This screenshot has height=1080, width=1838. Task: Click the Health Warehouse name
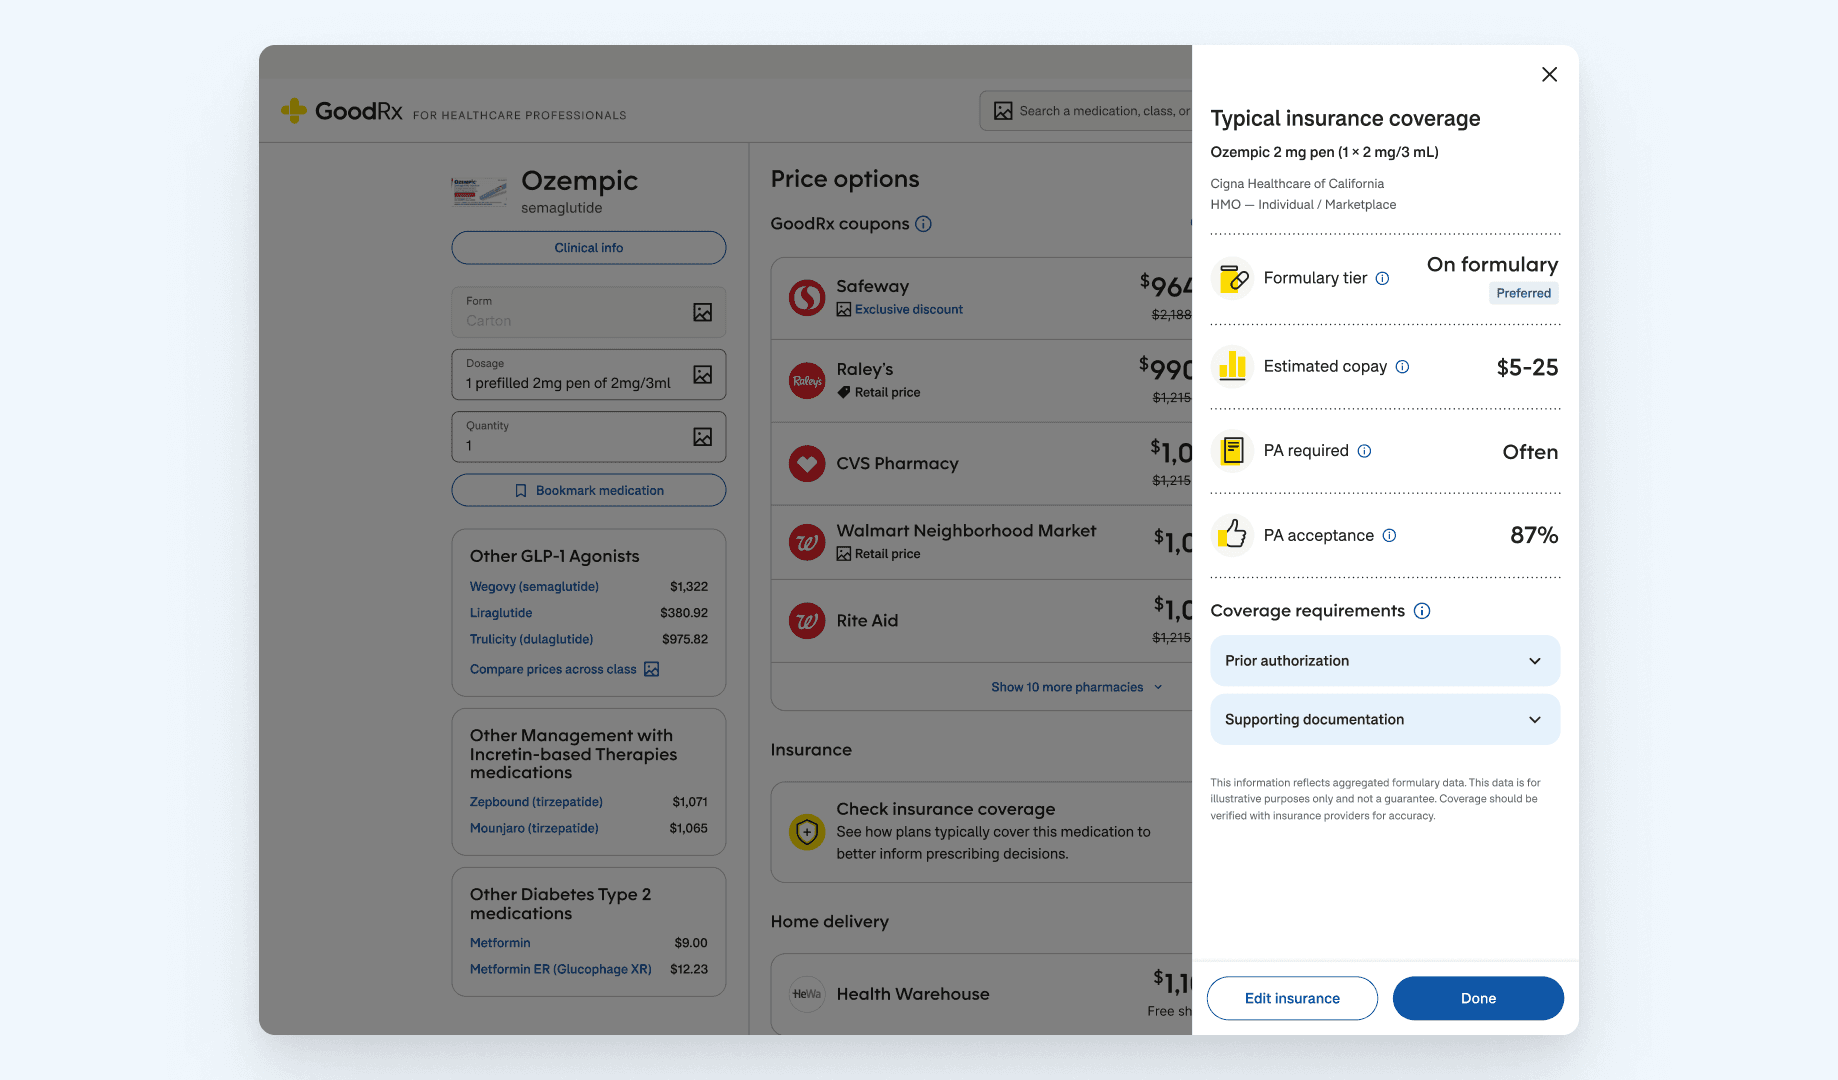pos(913,994)
